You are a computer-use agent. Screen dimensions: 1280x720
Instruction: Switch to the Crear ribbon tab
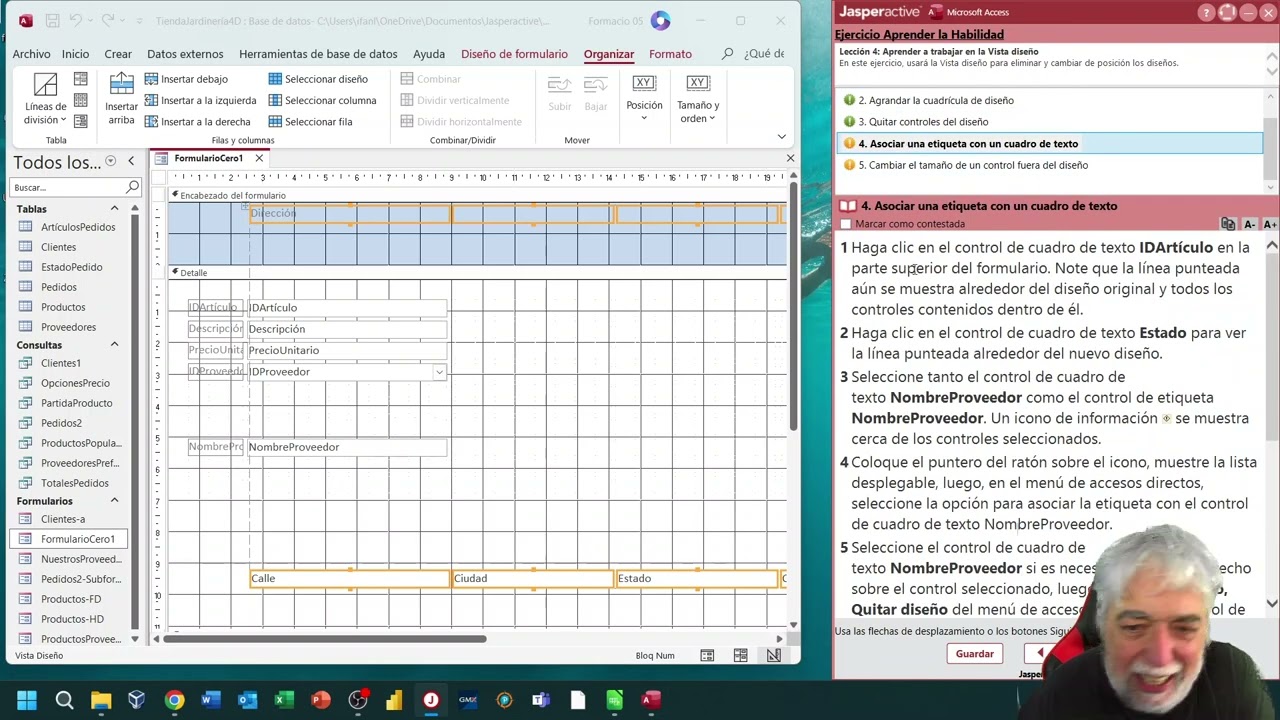tap(118, 54)
